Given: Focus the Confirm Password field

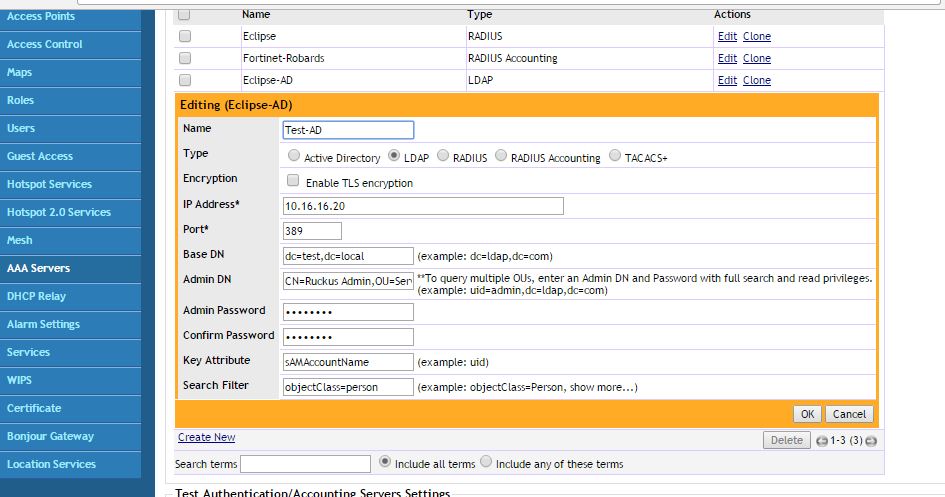Looking at the screenshot, I should (348, 337).
